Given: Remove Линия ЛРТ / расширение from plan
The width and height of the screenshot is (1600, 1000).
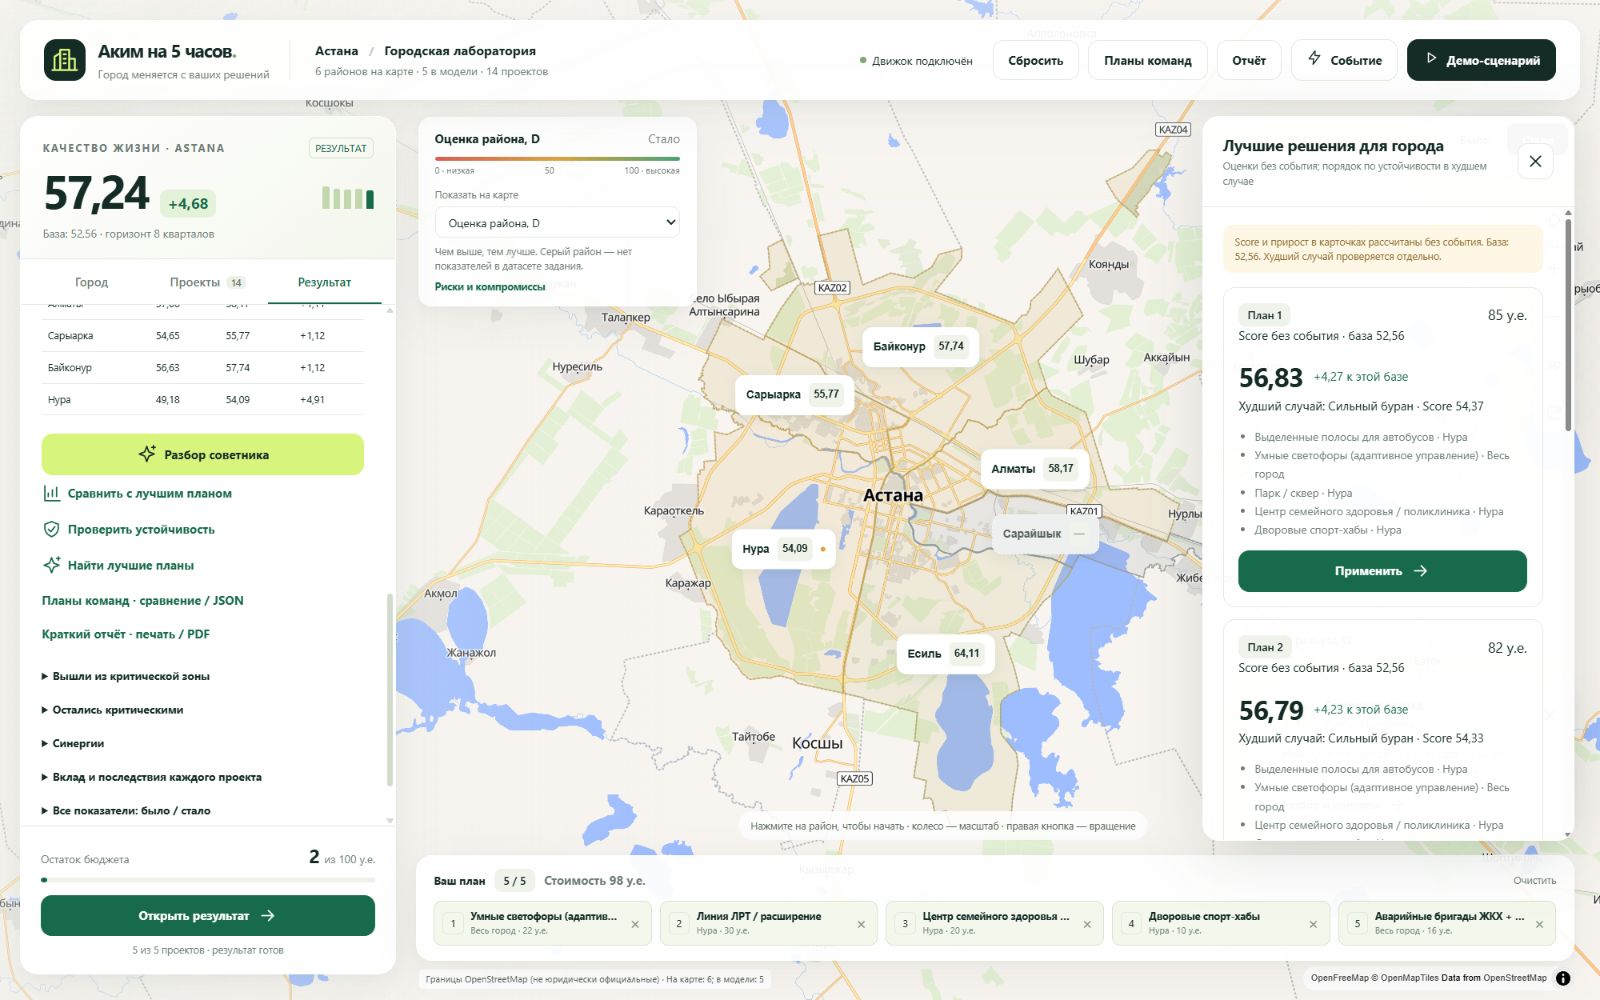Looking at the screenshot, I should coord(861,924).
